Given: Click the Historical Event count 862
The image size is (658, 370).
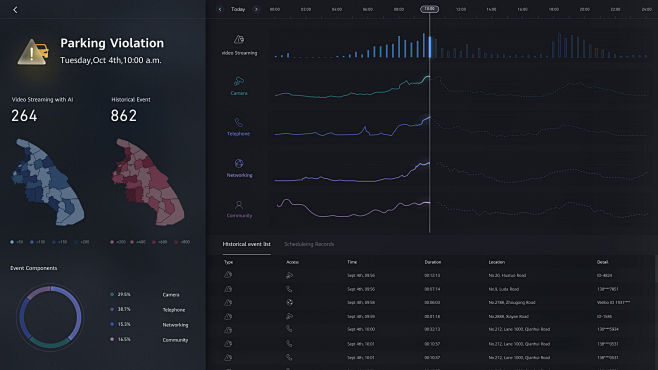Looking at the screenshot, I should point(124,116).
